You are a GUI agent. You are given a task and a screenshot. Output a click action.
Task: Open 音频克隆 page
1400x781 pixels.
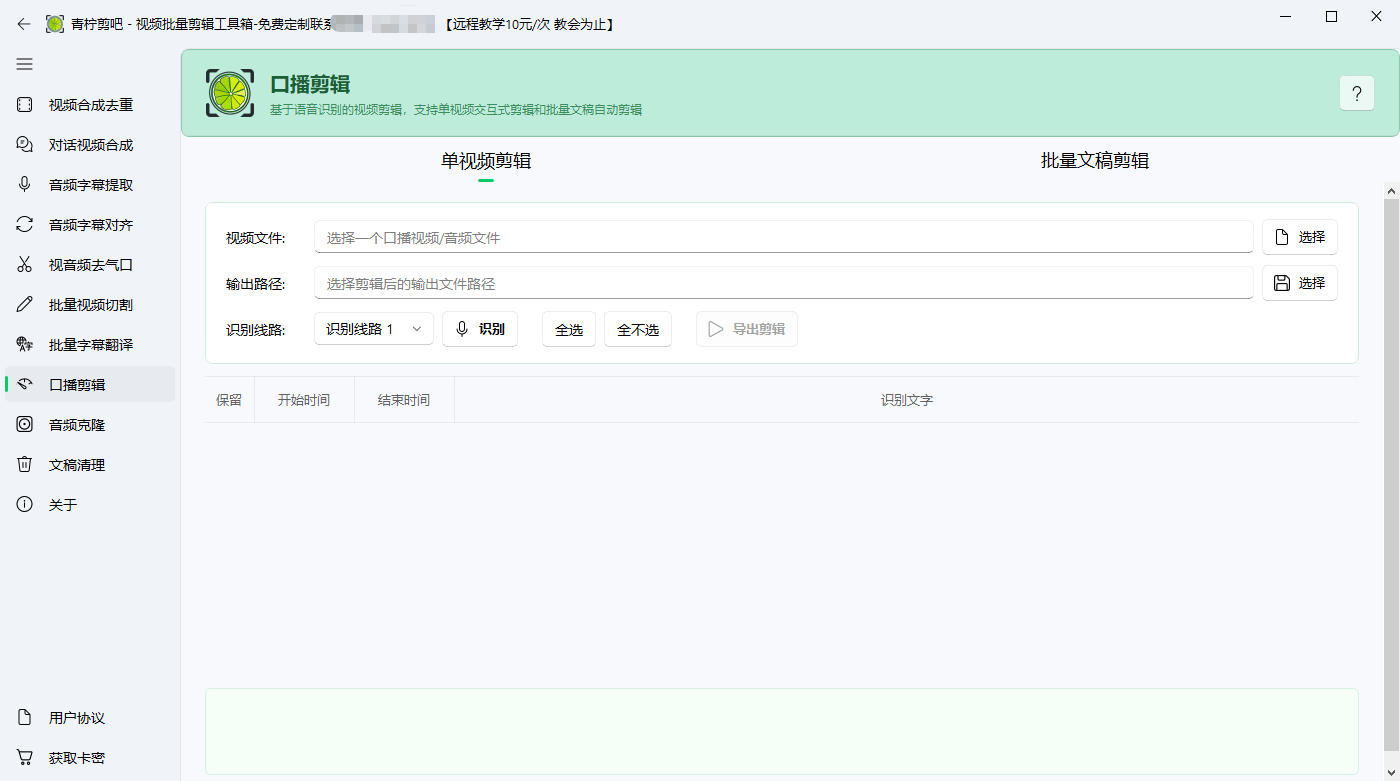point(90,425)
